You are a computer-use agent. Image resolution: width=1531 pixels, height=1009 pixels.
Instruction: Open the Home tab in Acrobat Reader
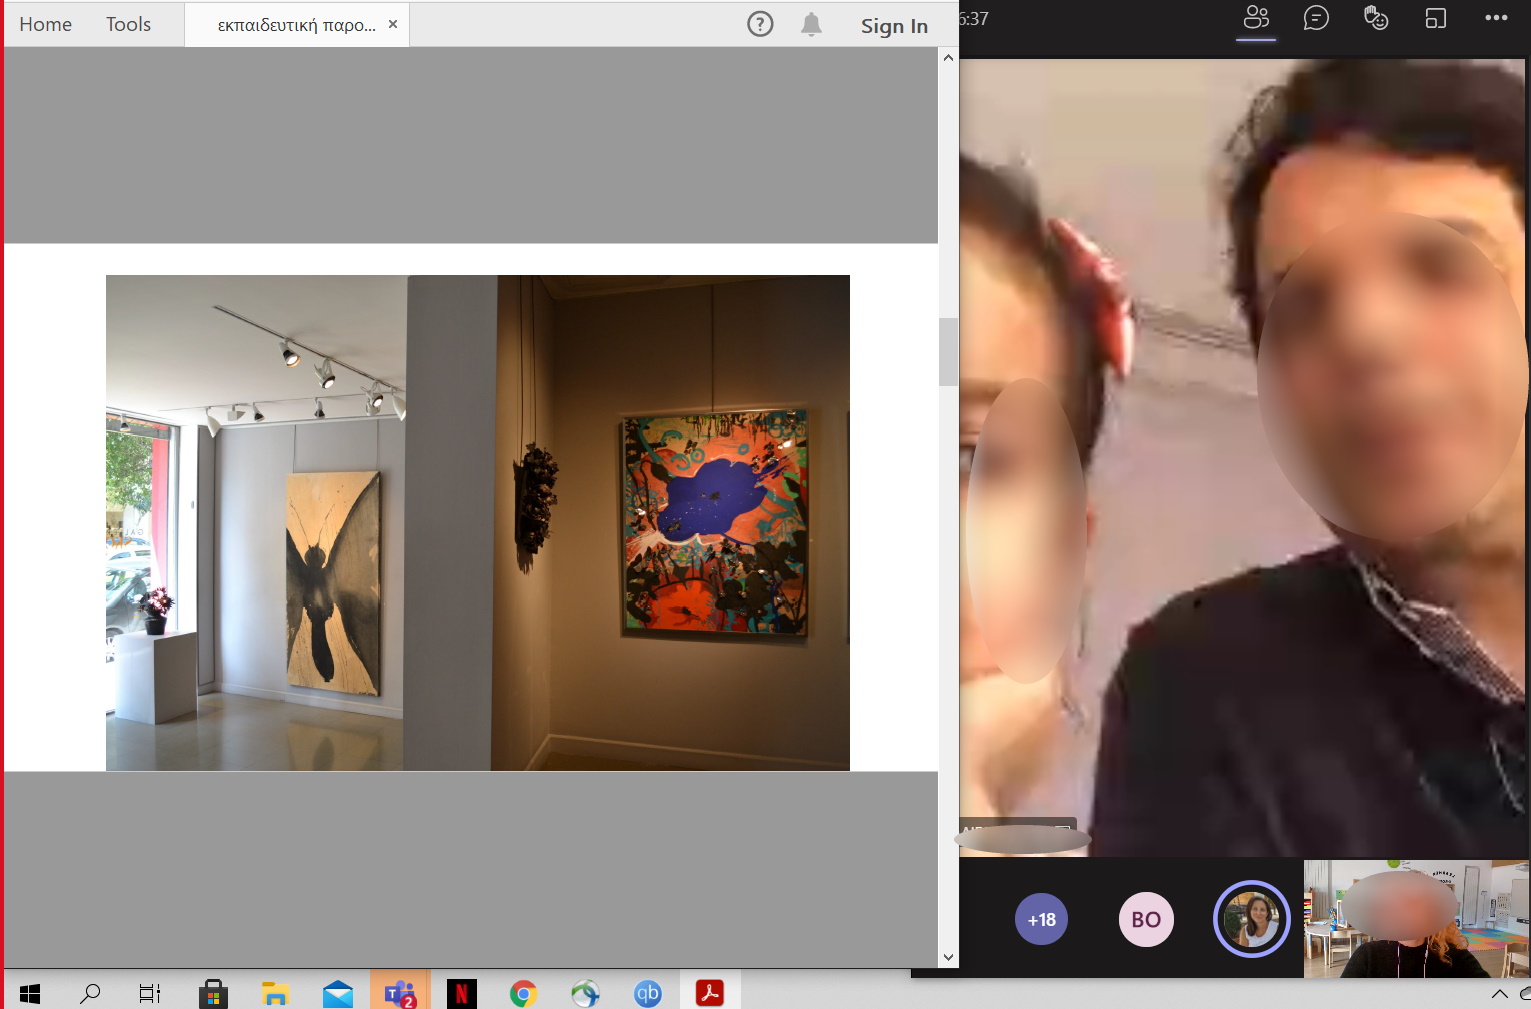coord(45,25)
